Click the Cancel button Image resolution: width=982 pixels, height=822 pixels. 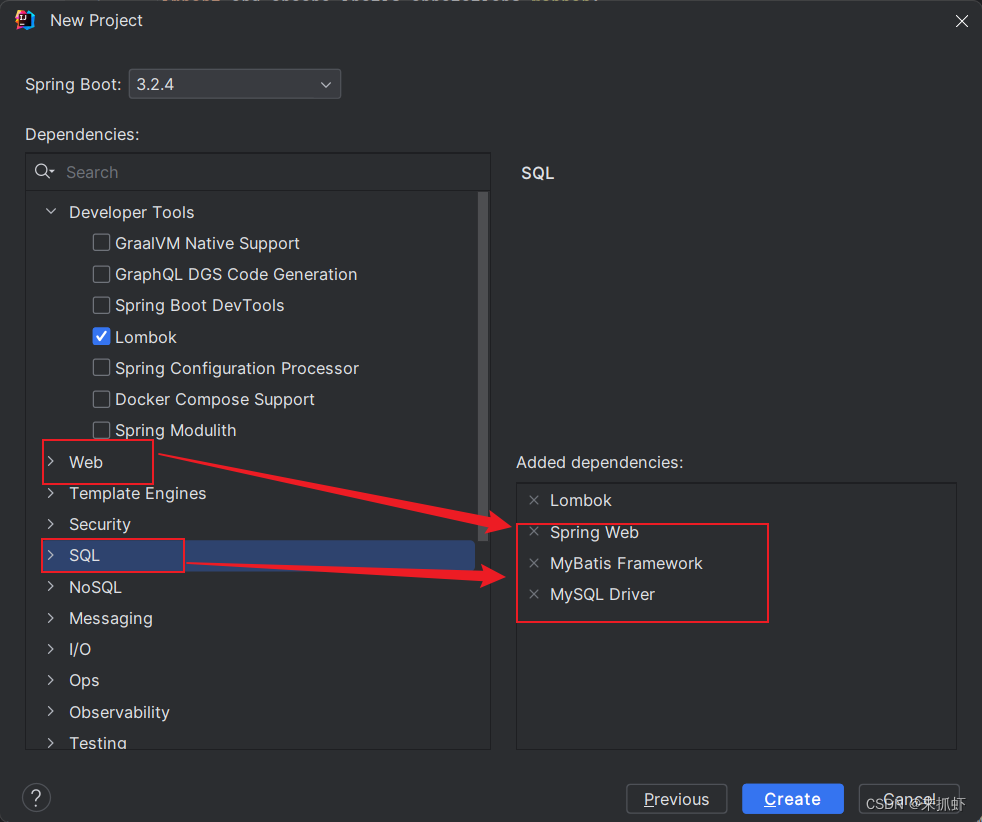[x=909, y=799]
